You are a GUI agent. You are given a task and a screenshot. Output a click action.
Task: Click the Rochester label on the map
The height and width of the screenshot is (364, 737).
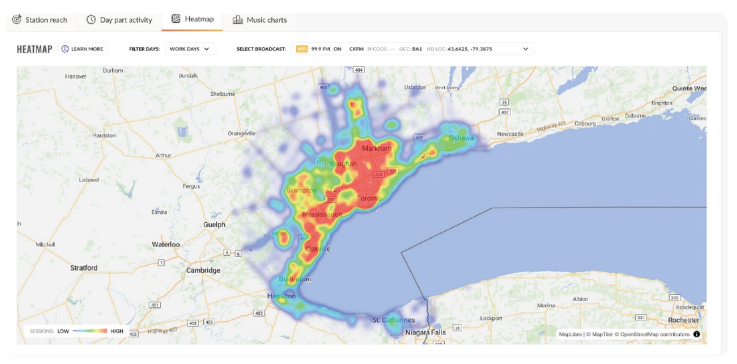(683, 320)
